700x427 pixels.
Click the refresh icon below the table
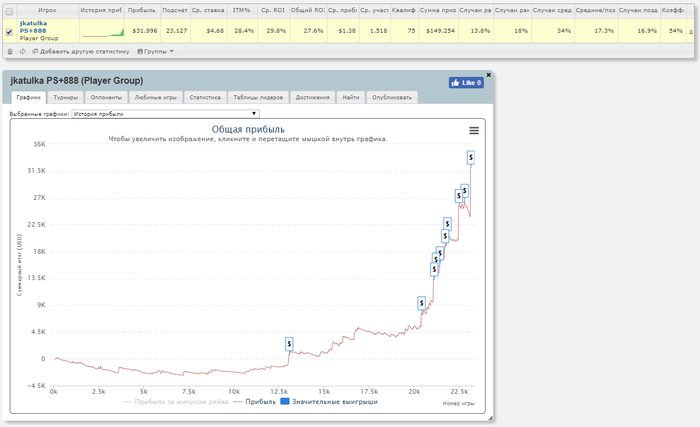pos(22,52)
